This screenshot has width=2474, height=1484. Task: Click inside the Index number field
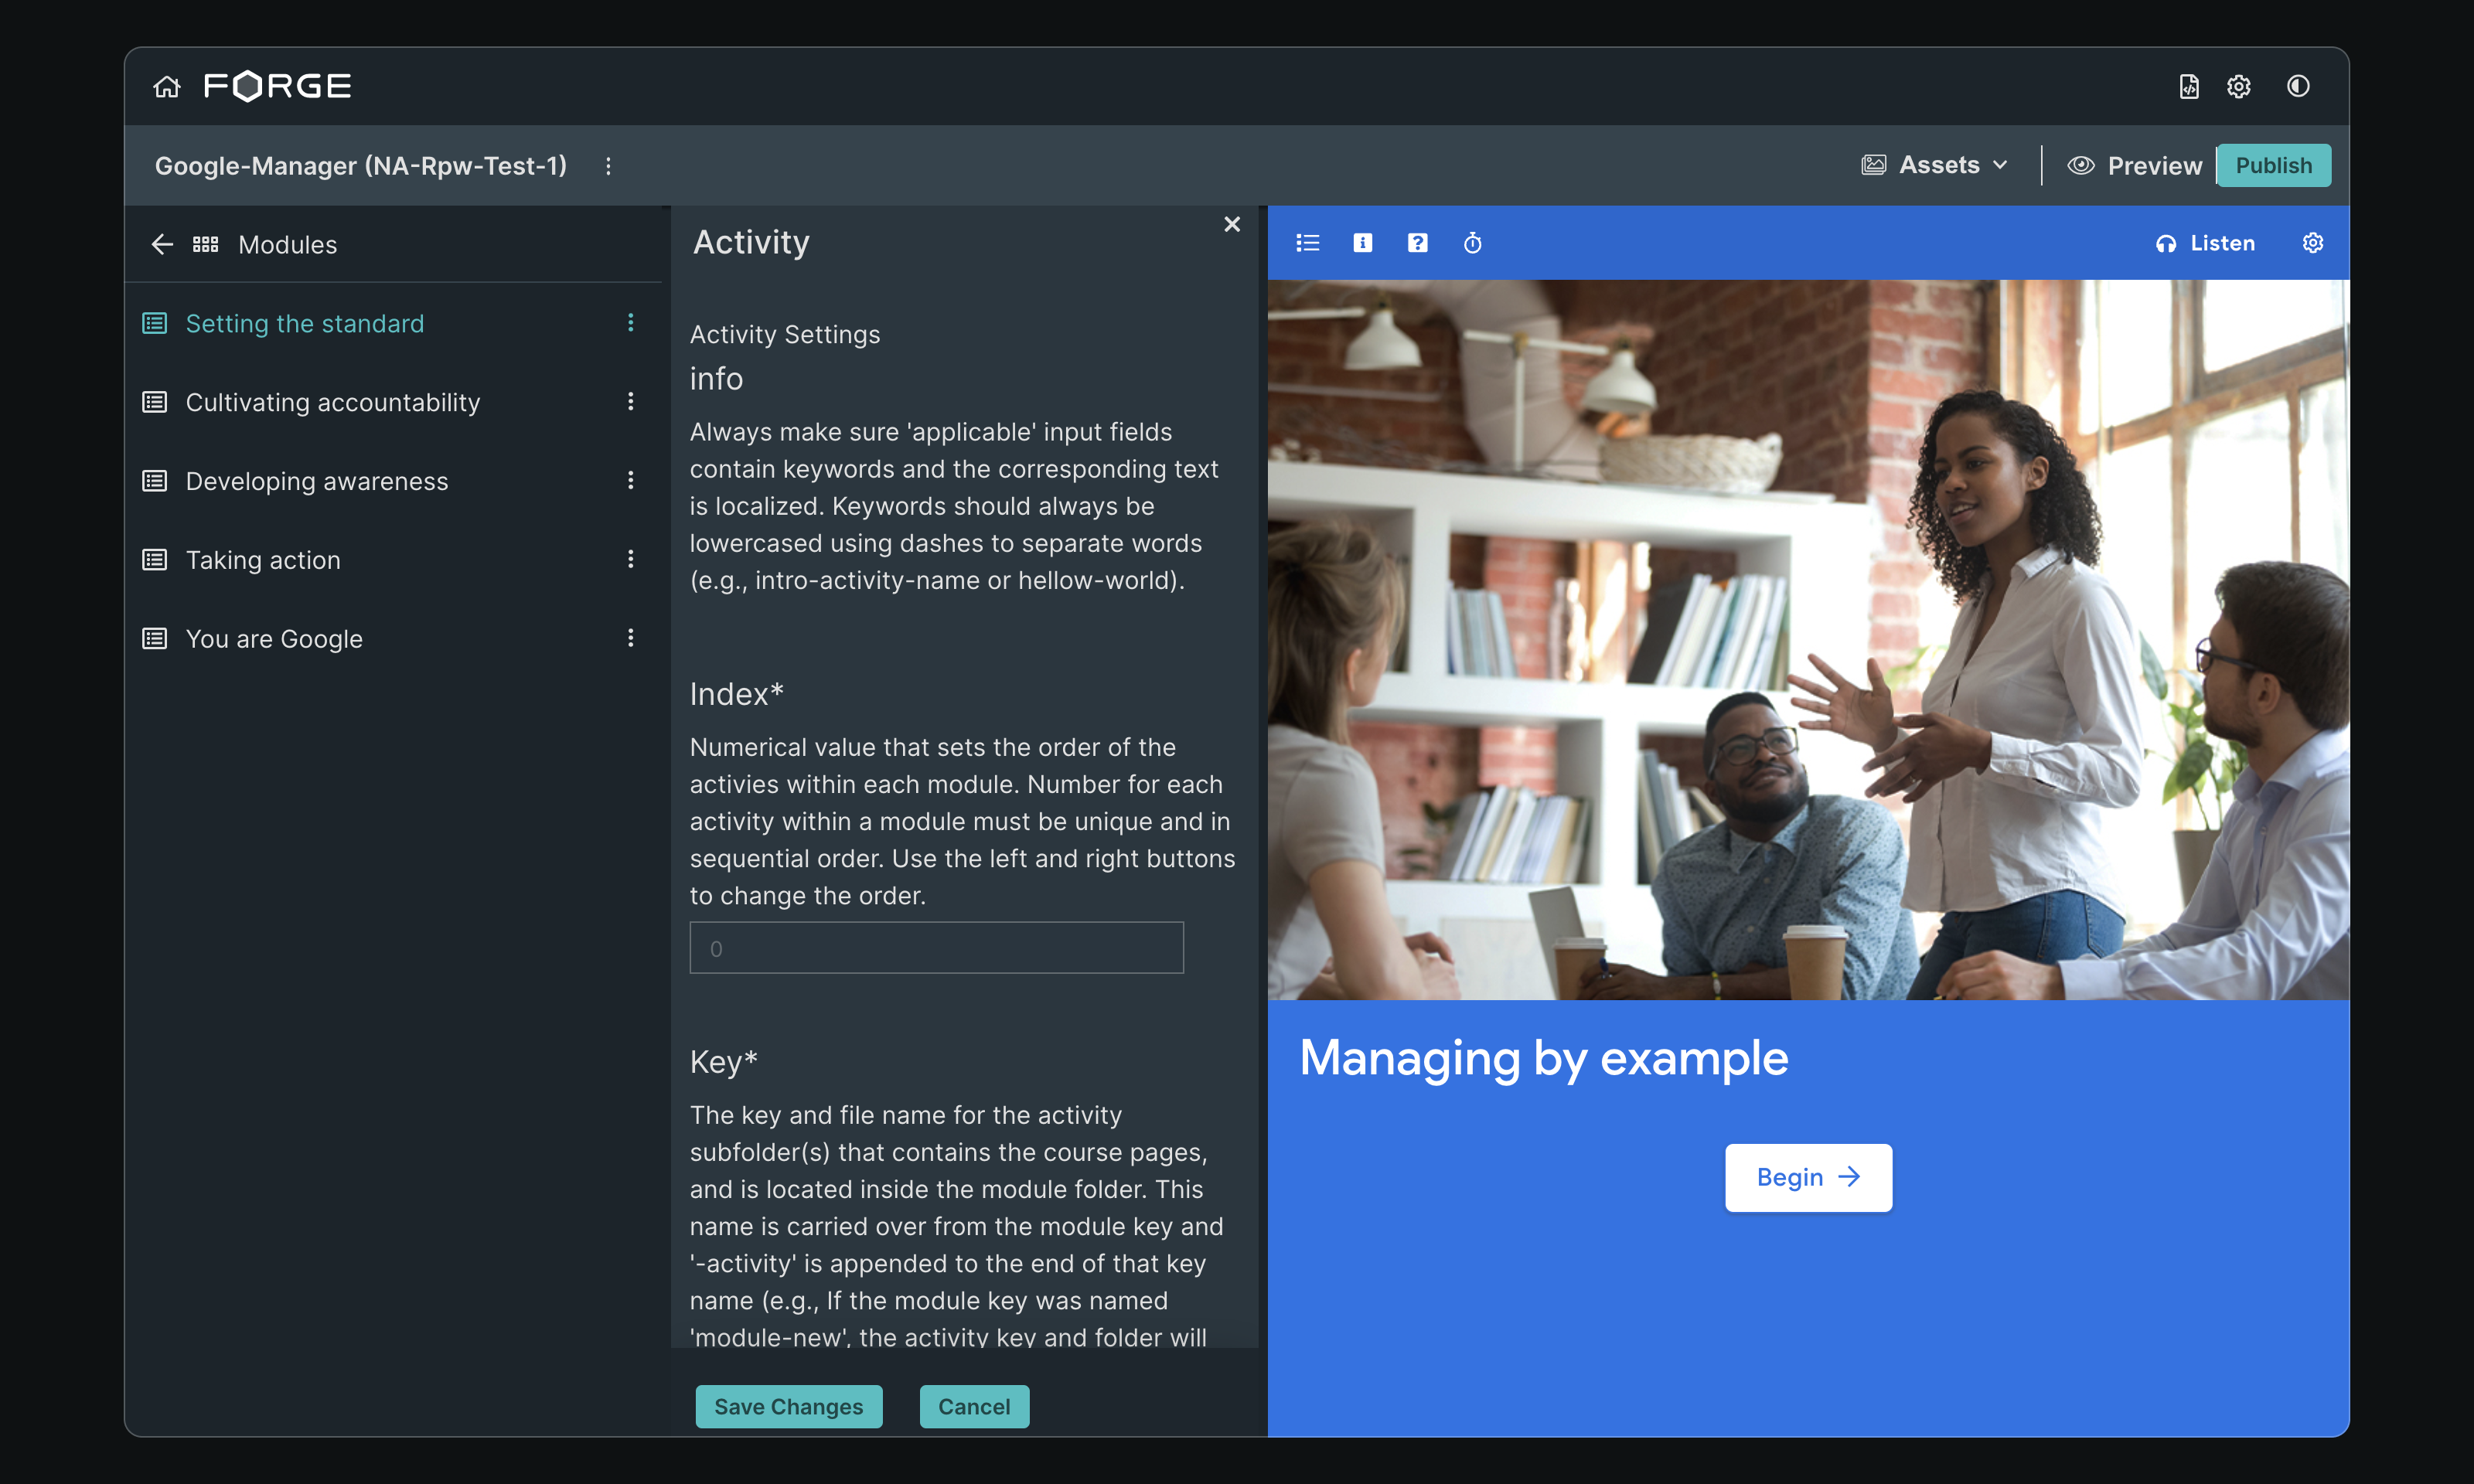coord(936,948)
